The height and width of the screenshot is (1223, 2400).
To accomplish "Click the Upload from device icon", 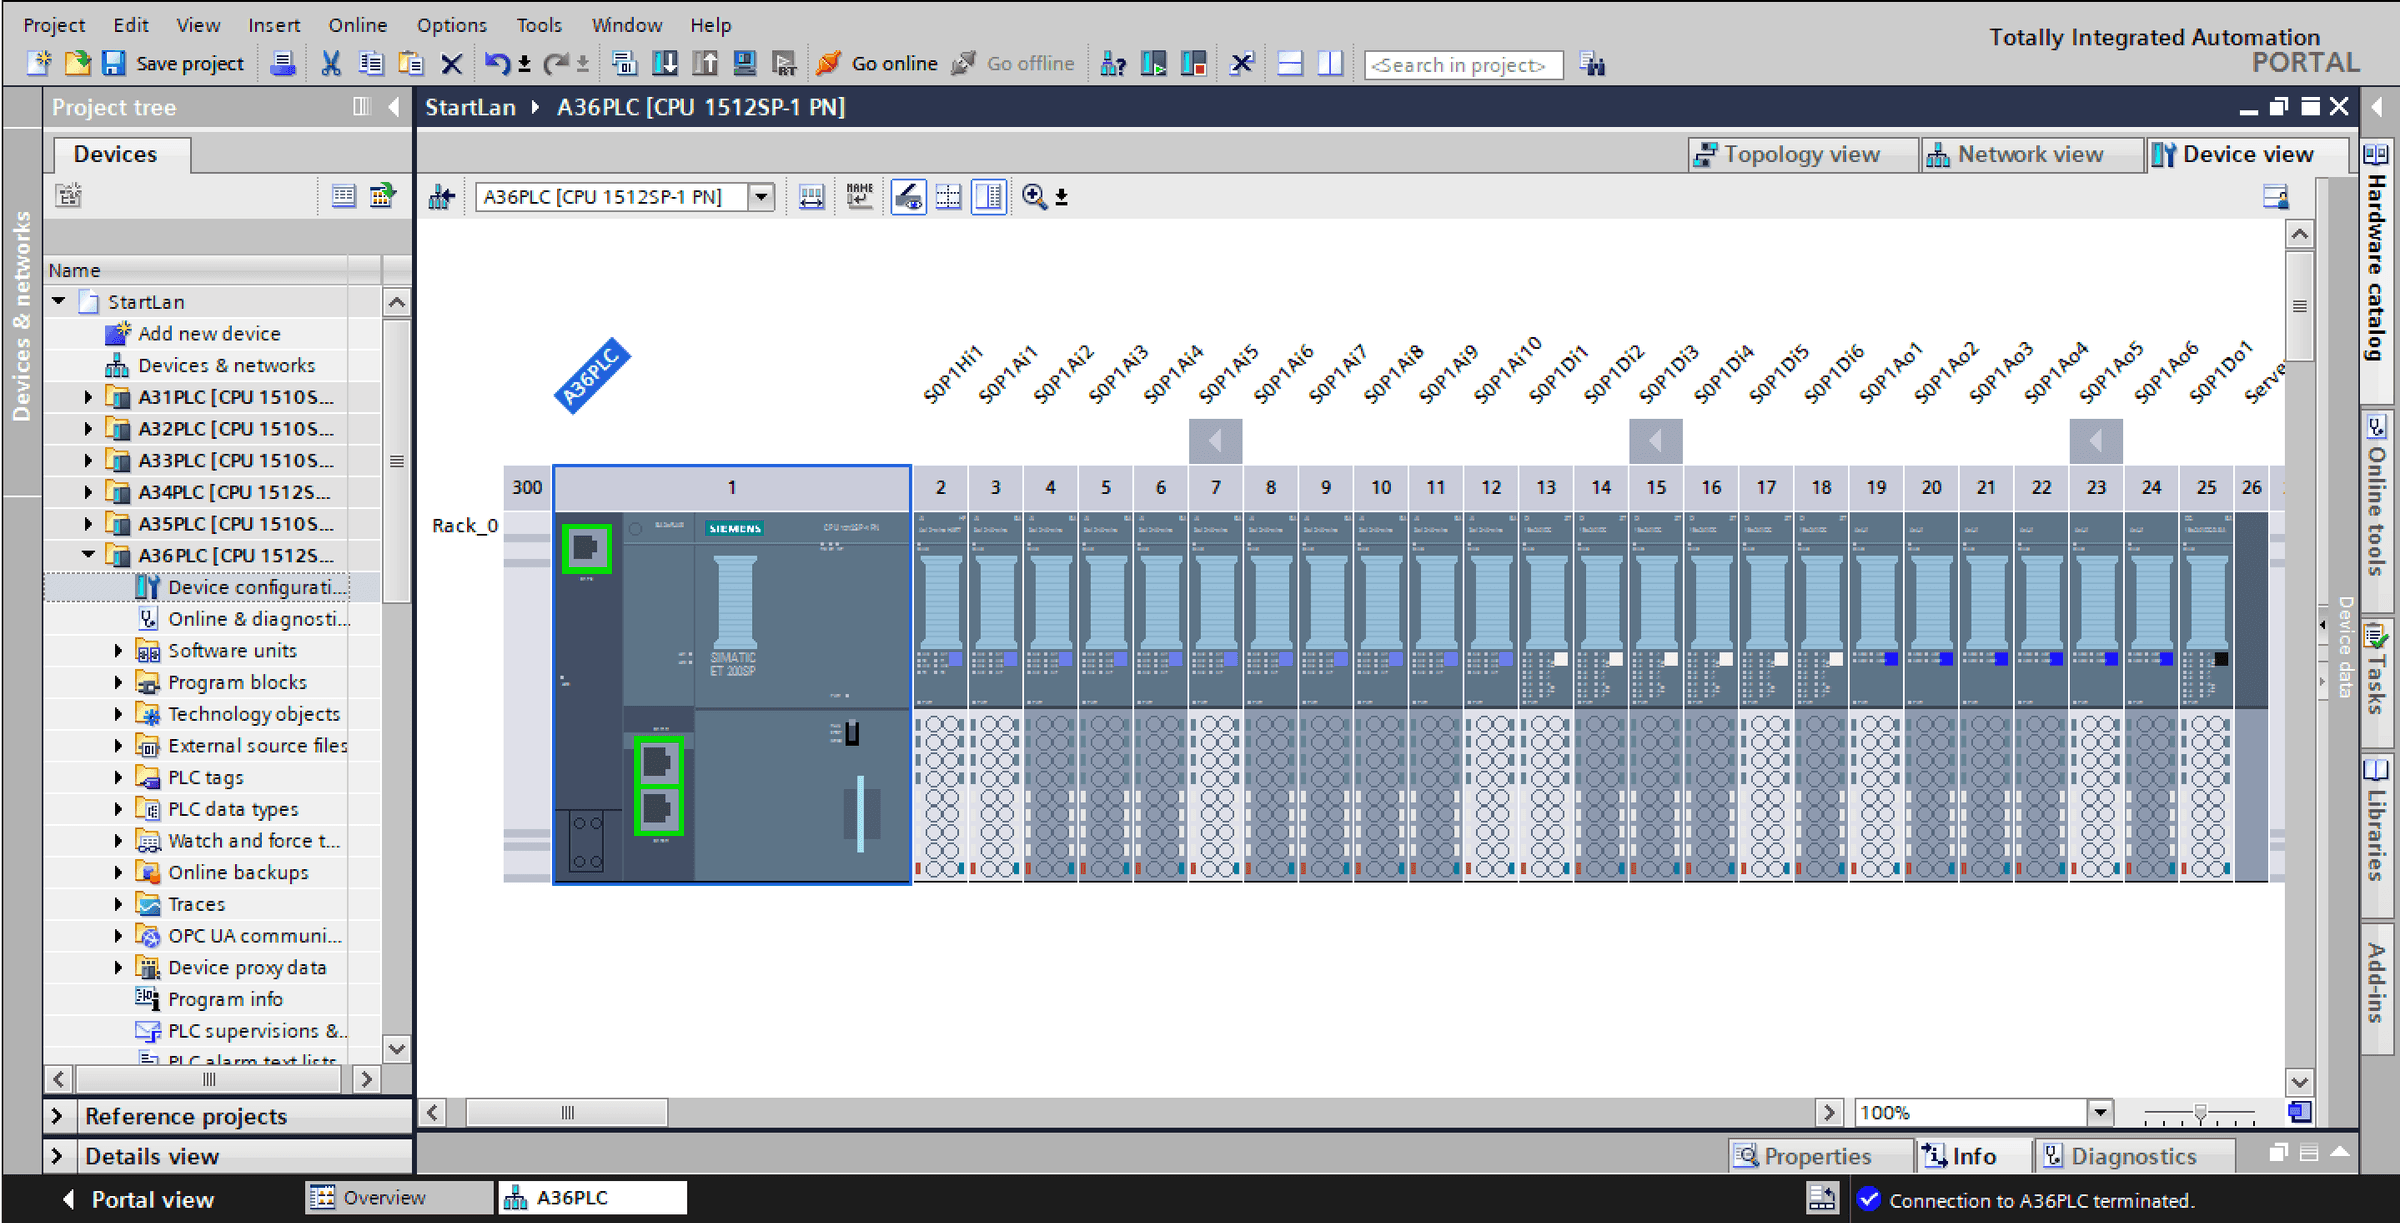I will (x=705, y=64).
